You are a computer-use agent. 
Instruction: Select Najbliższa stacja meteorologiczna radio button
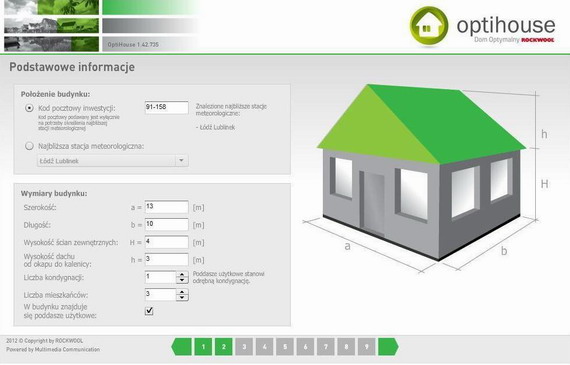tap(29, 146)
